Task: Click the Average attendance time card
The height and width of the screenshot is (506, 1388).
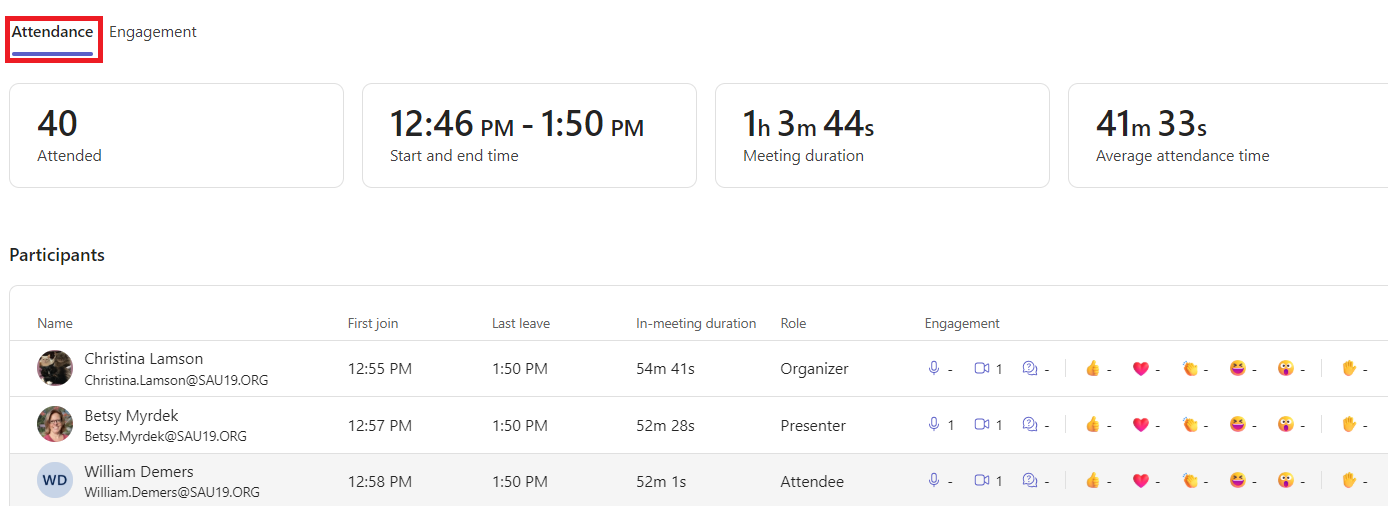Action: click(x=1228, y=135)
